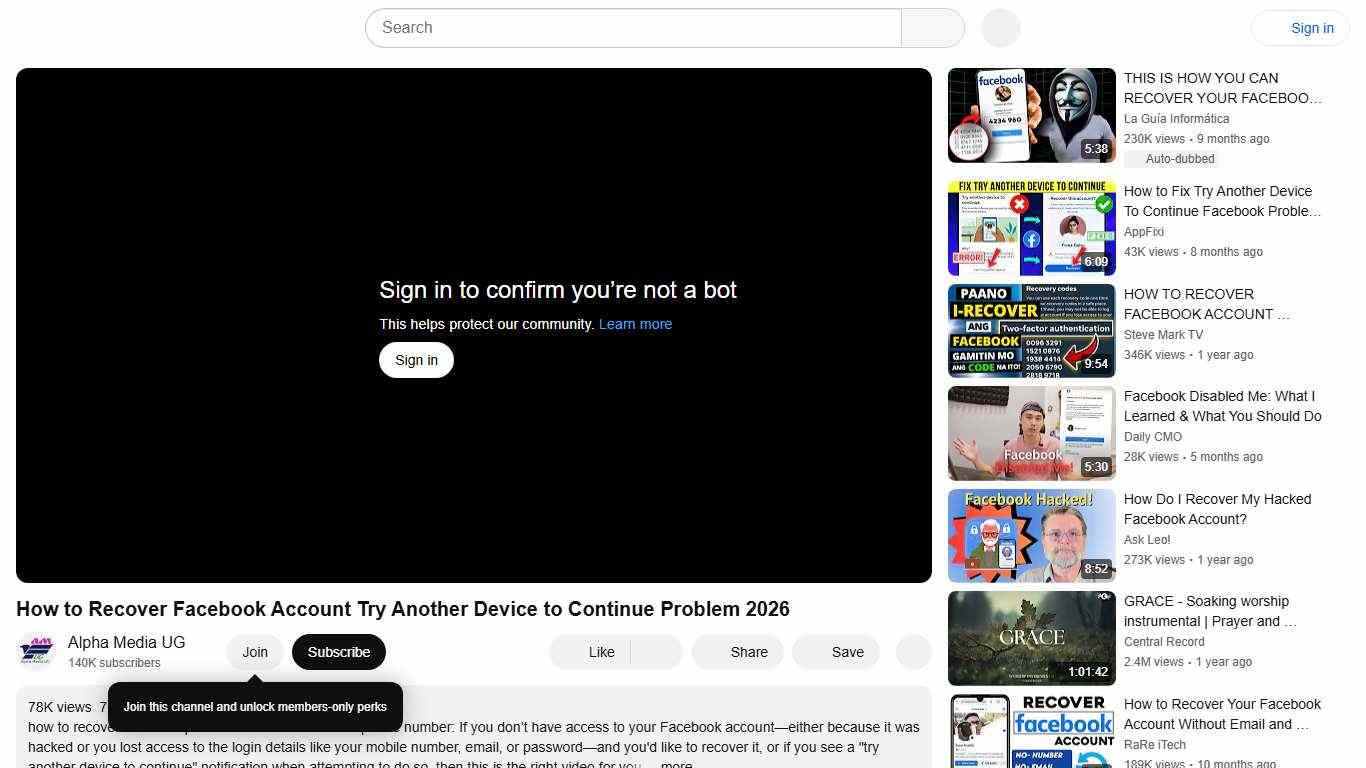Open the Facebook Disabled Me video thumbnail
1366x768 pixels.
(x=1031, y=432)
